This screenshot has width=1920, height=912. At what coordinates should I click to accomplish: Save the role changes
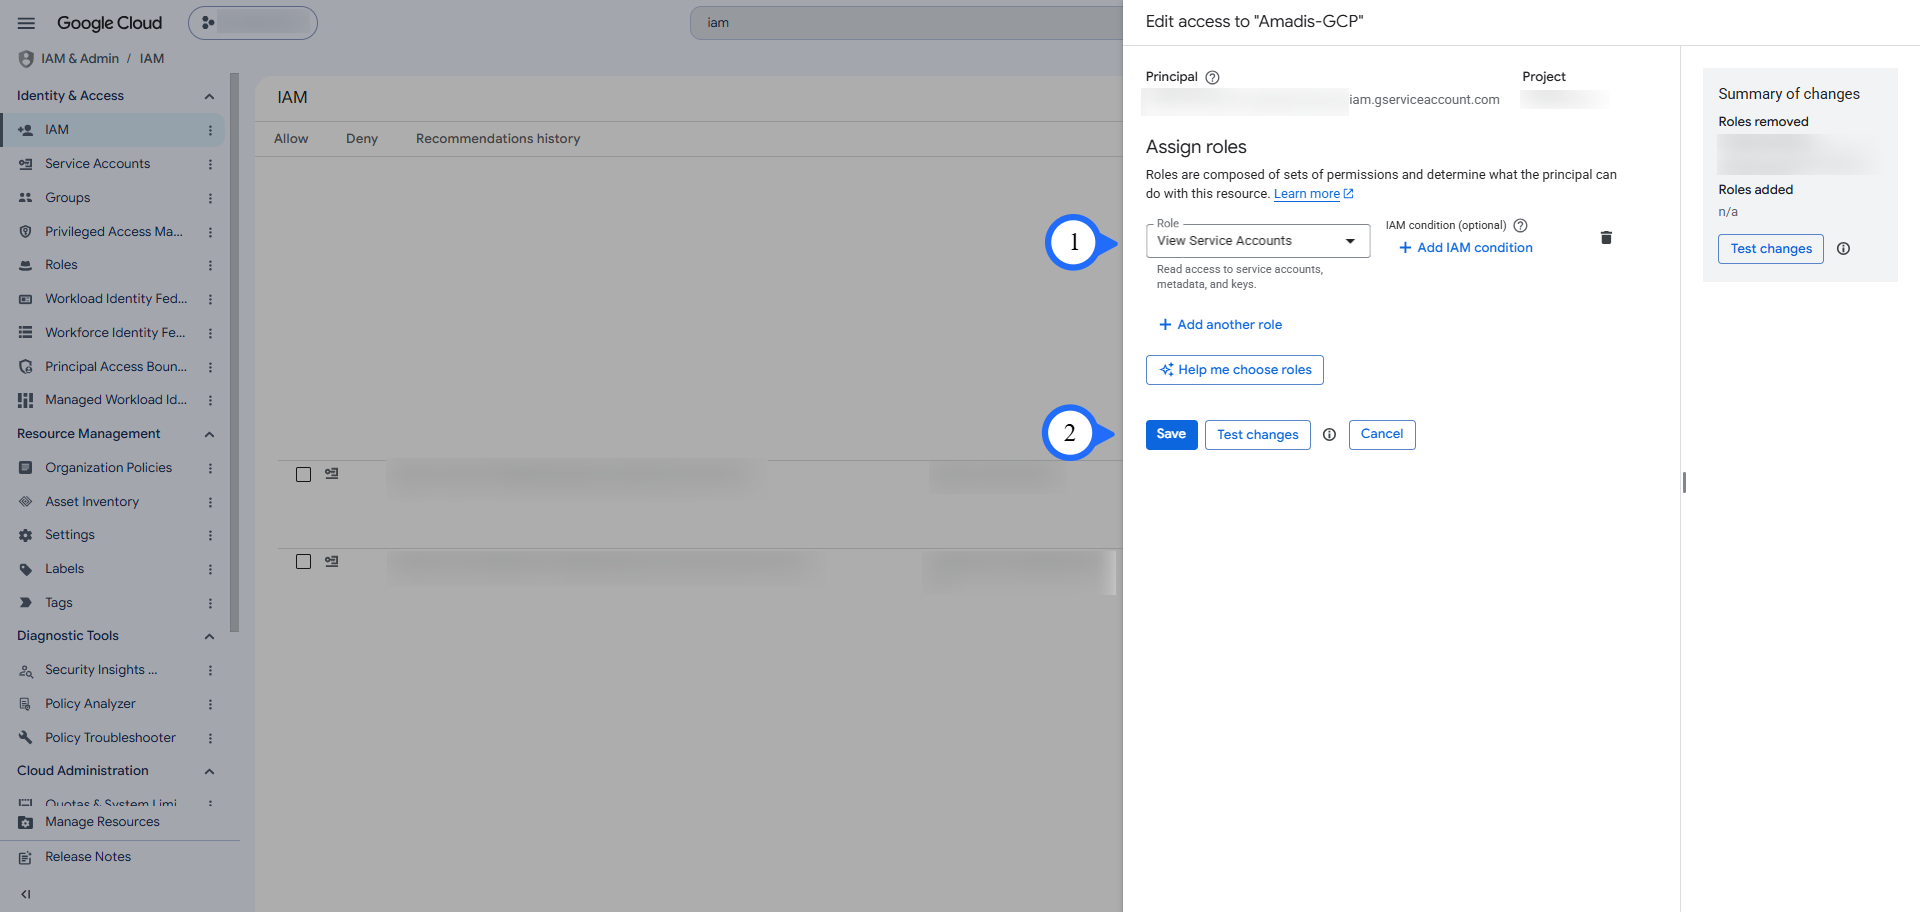pyautogui.click(x=1171, y=435)
